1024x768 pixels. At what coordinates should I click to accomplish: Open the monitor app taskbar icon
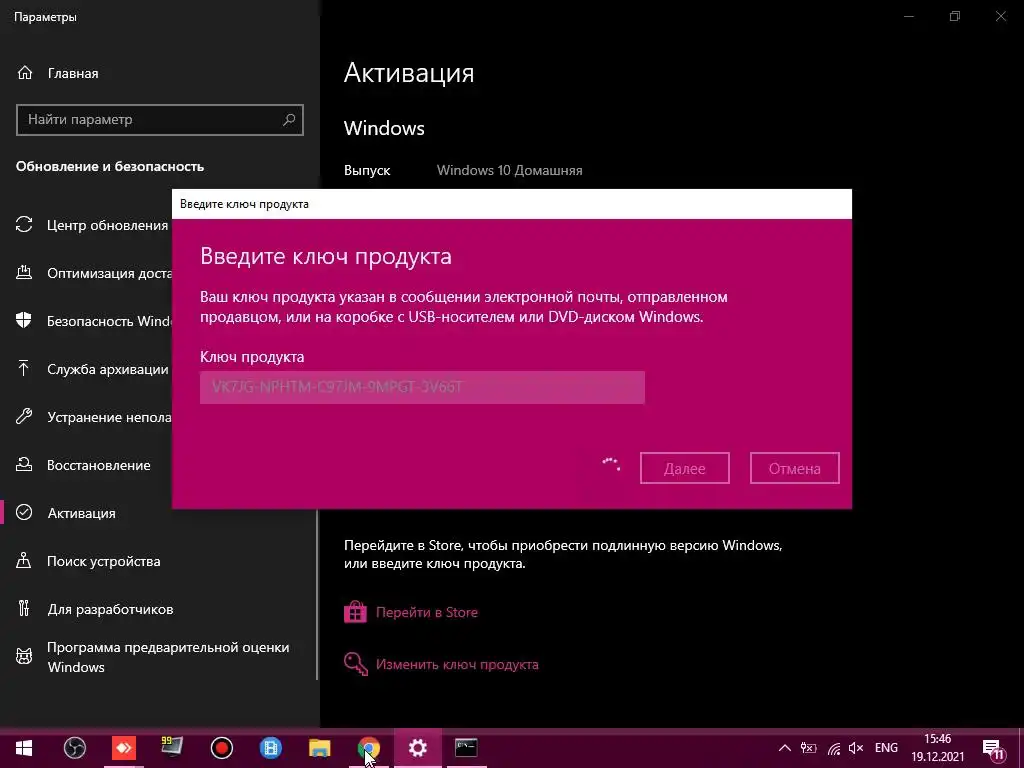click(172, 748)
